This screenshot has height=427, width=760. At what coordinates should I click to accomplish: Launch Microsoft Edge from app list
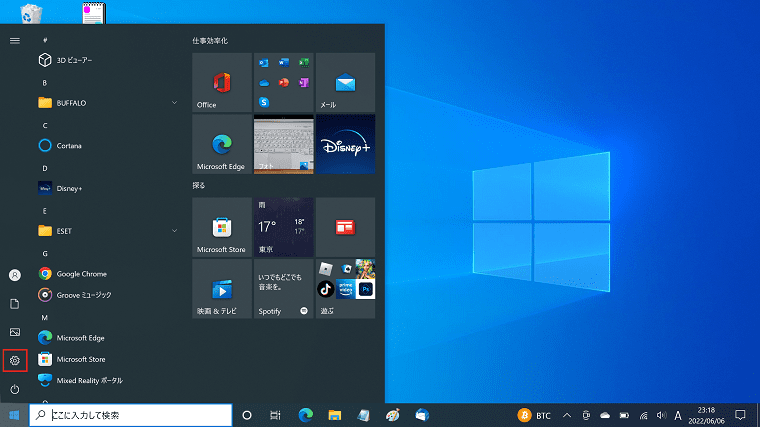(x=108, y=338)
